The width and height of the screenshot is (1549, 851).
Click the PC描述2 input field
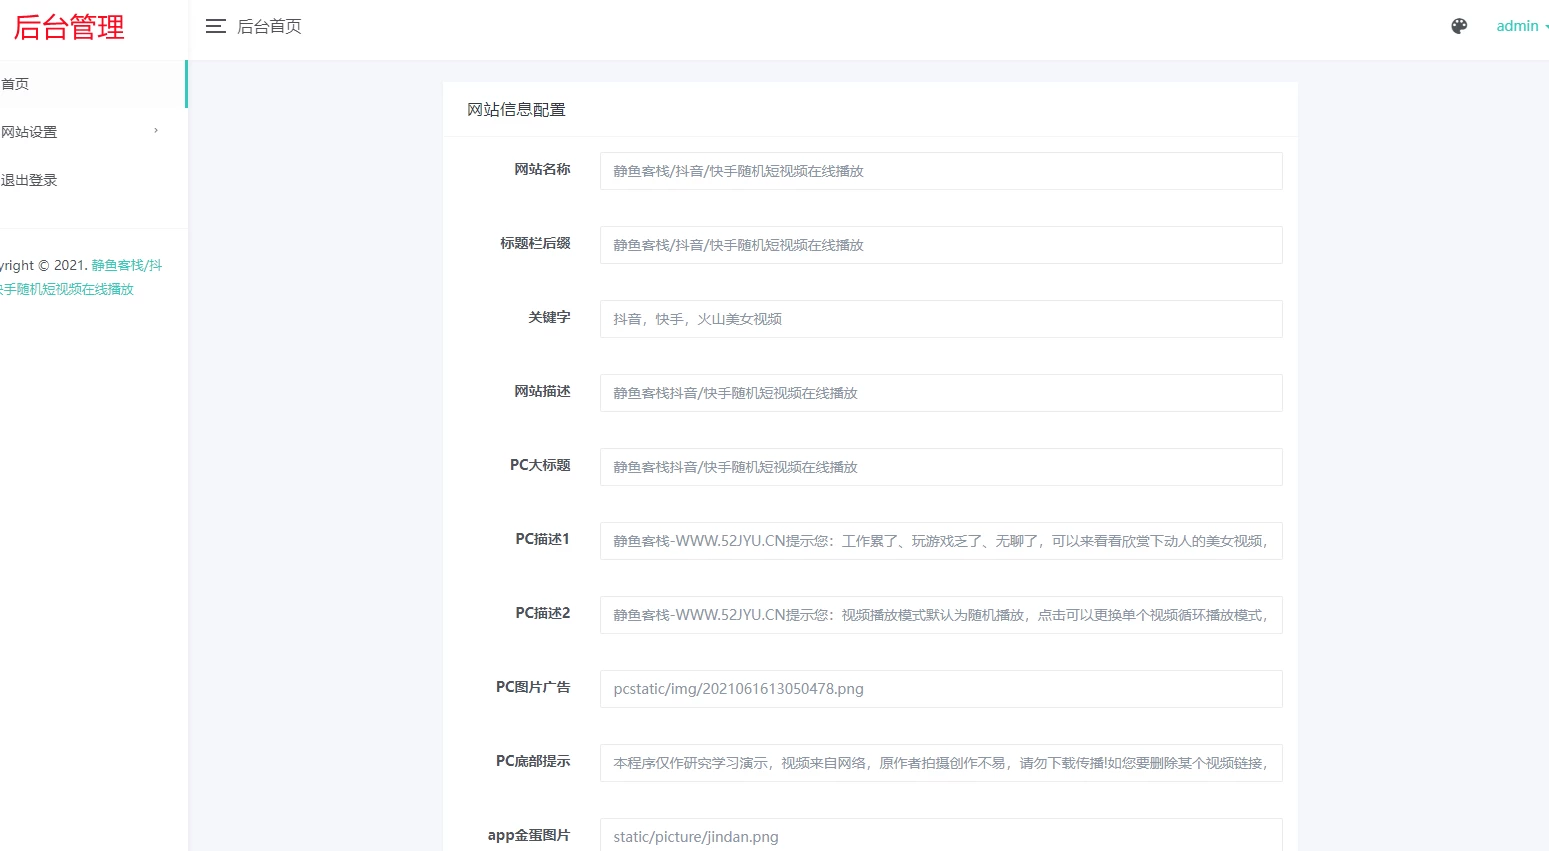pos(940,615)
